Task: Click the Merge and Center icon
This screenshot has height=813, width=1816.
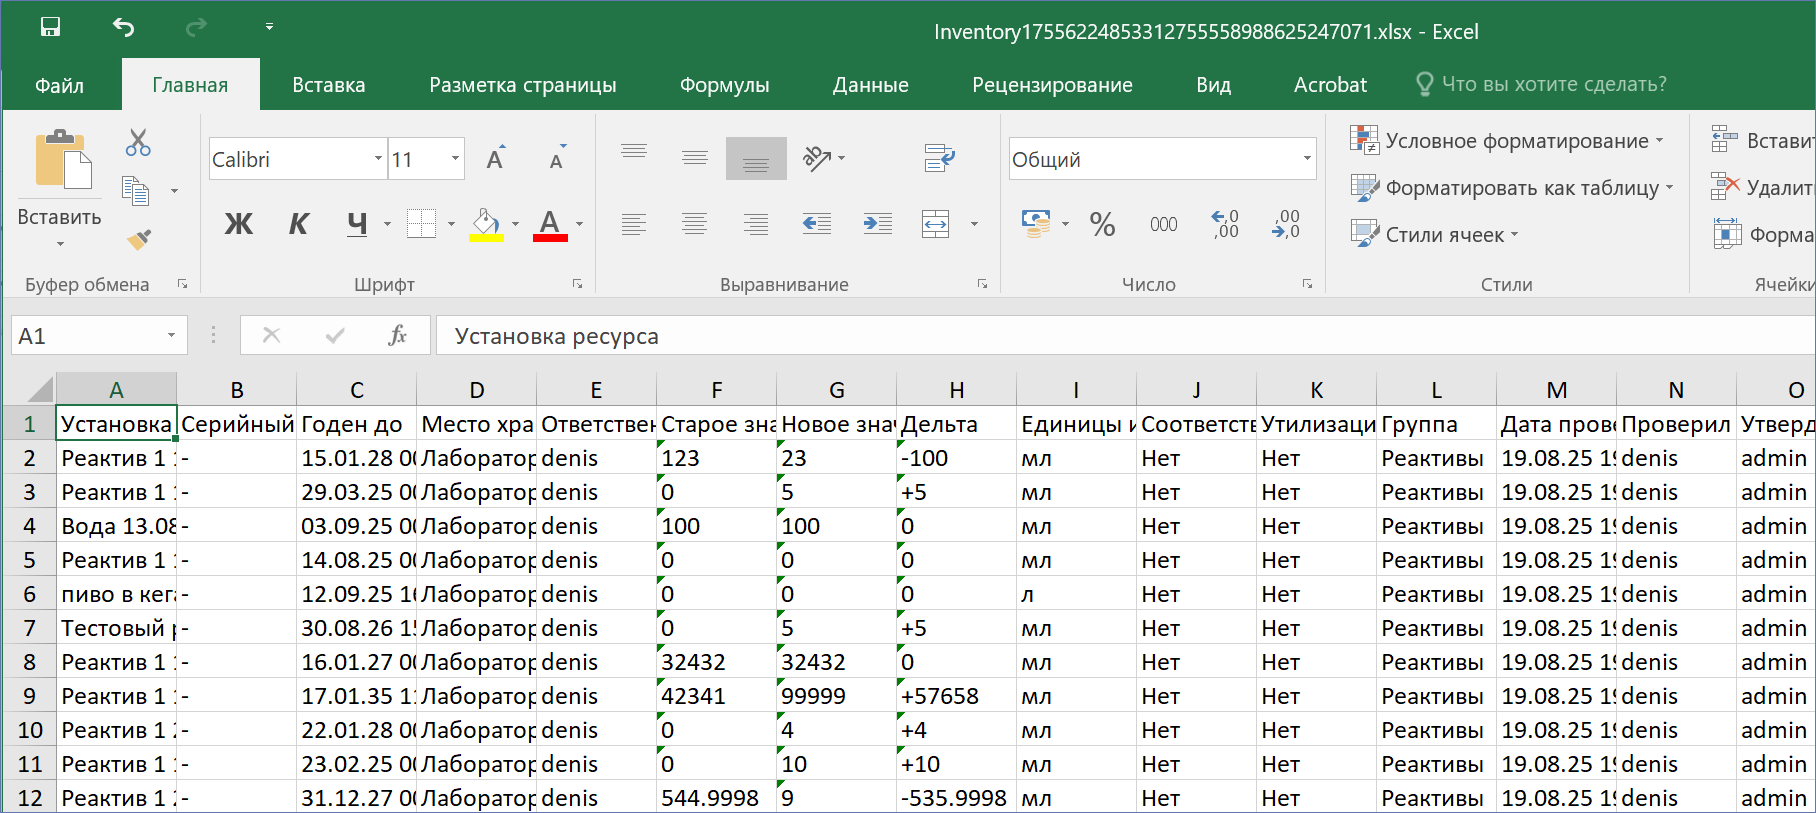Action: pos(936,224)
